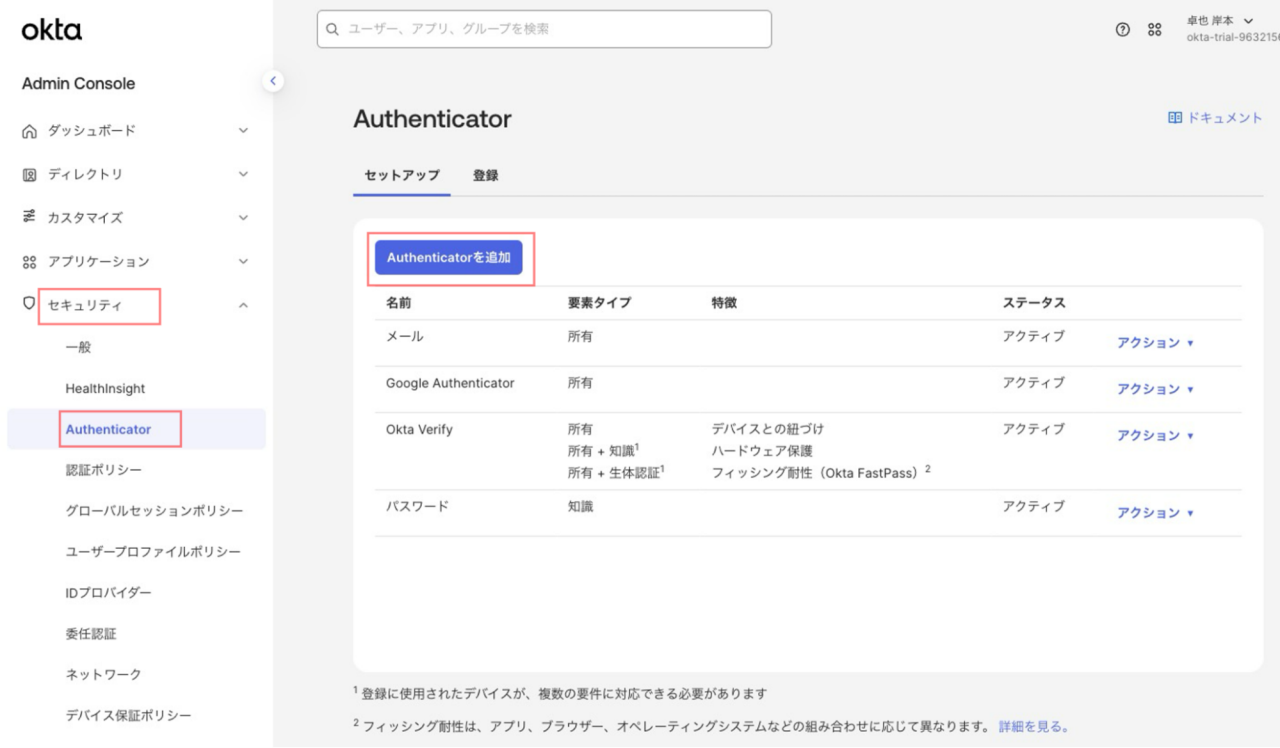This screenshot has width=1280, height=748.
Task: Click the Authenticatorを追加 button
Action: click(x=450, y=257)
